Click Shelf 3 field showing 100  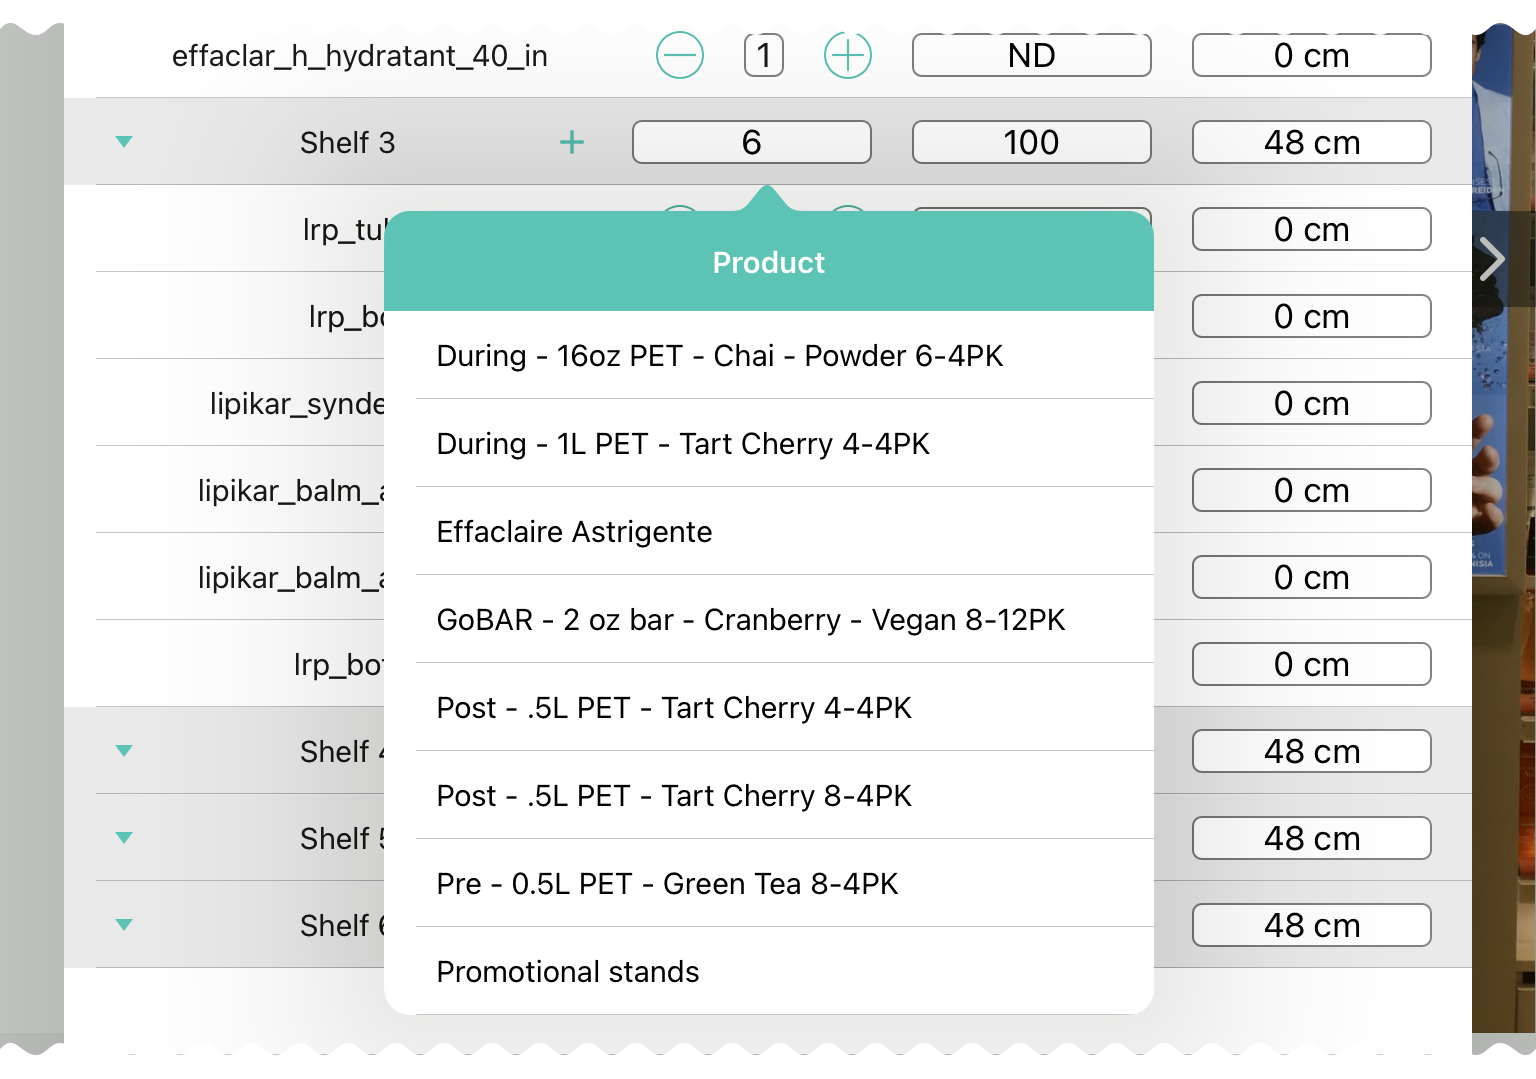pos(1031,143)
